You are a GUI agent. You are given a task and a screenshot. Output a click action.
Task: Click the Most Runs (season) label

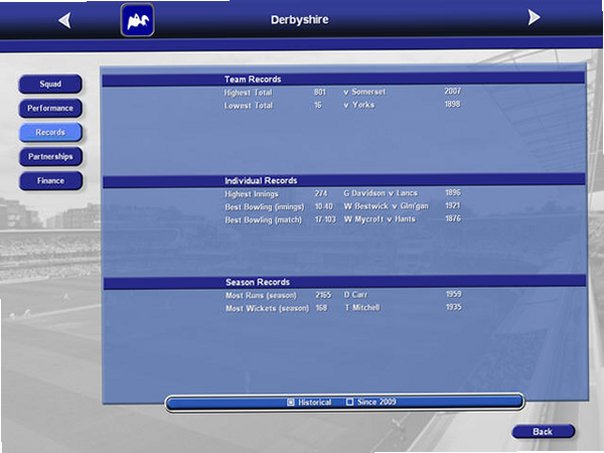point(261,296)
